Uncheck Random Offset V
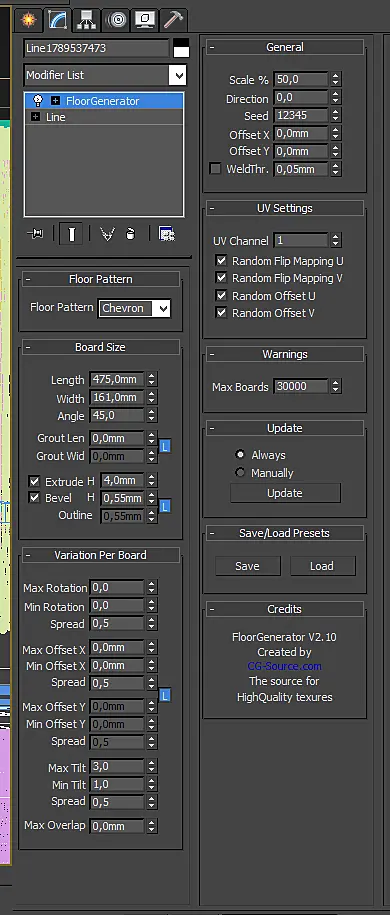The width and height of the screenshot is (390, 915). point(221,313)
